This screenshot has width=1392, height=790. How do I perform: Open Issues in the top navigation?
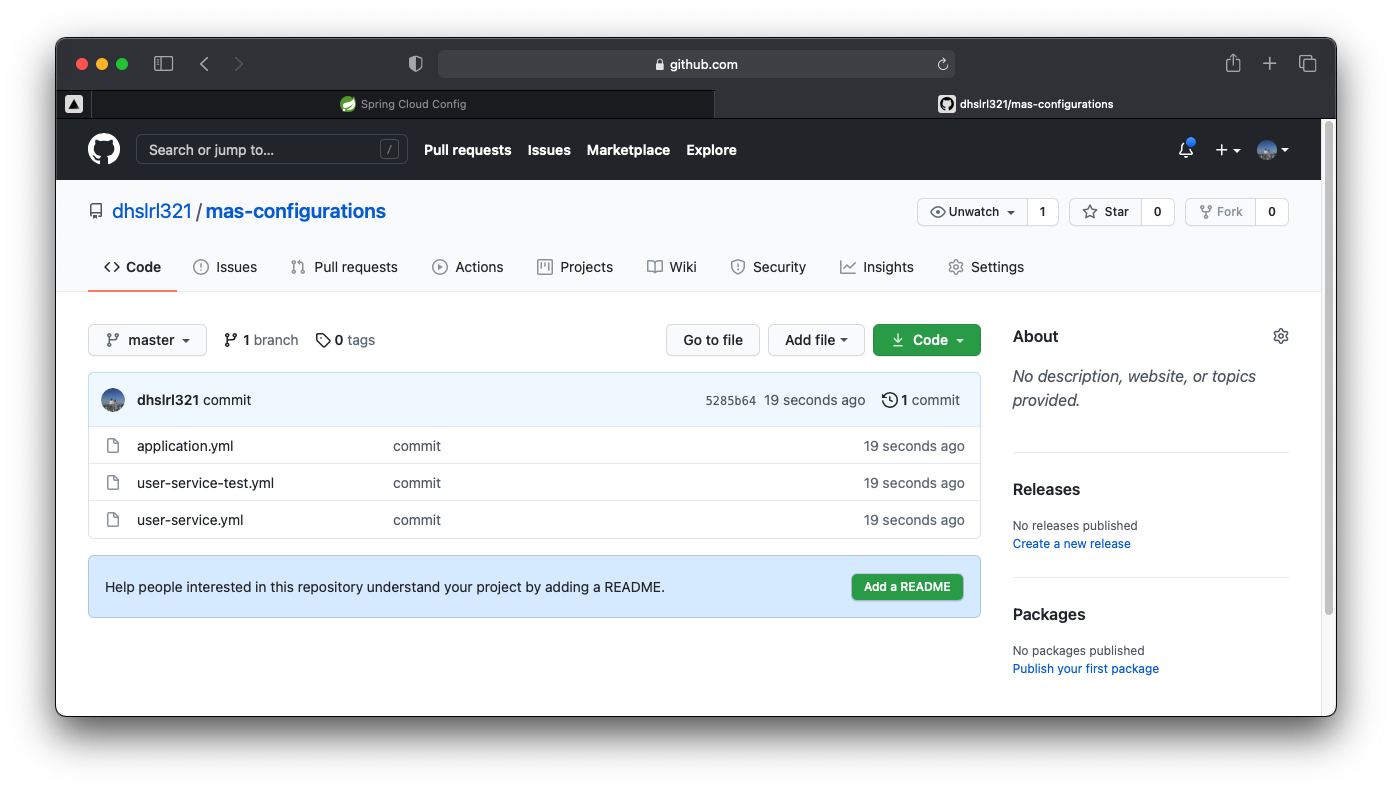(x=549, y=150)
